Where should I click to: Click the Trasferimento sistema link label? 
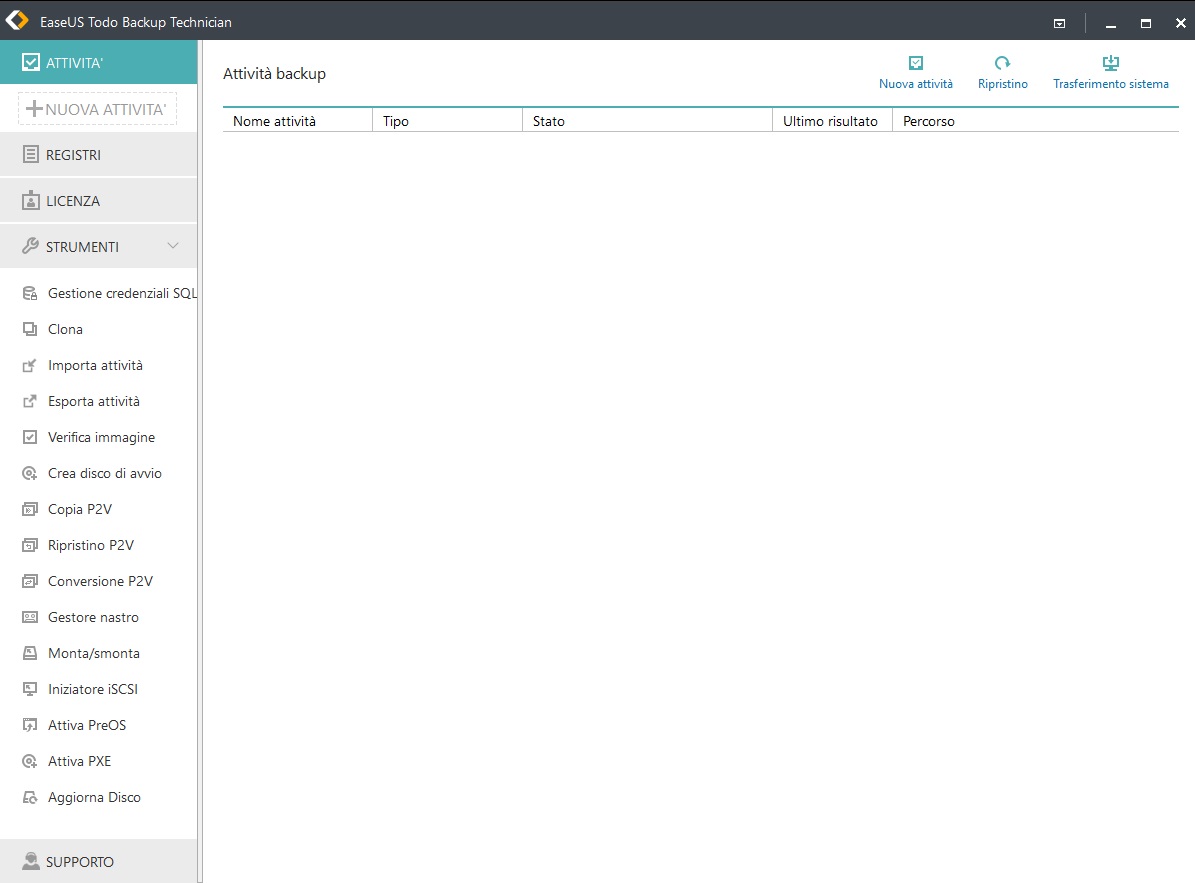pyautogui.click(x=1111, y=84)
